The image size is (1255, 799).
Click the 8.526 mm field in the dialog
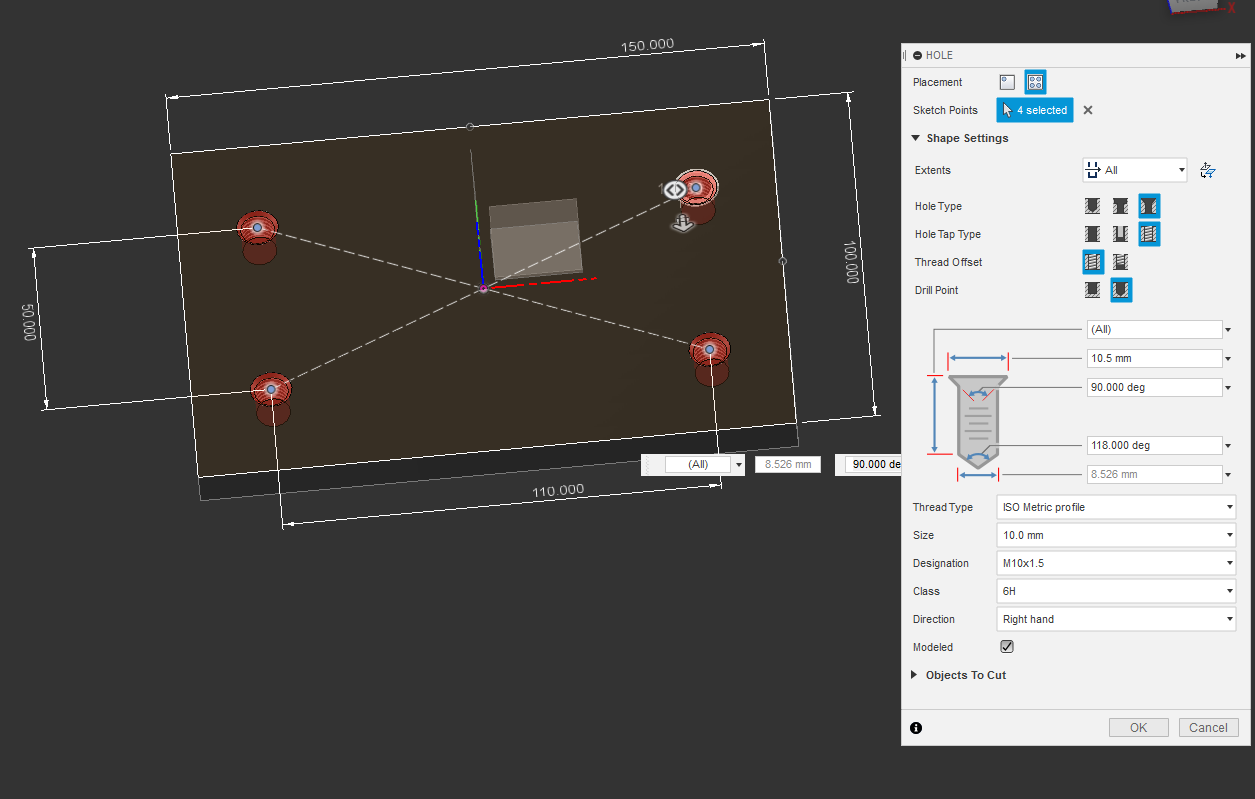tap(1155, 474)
